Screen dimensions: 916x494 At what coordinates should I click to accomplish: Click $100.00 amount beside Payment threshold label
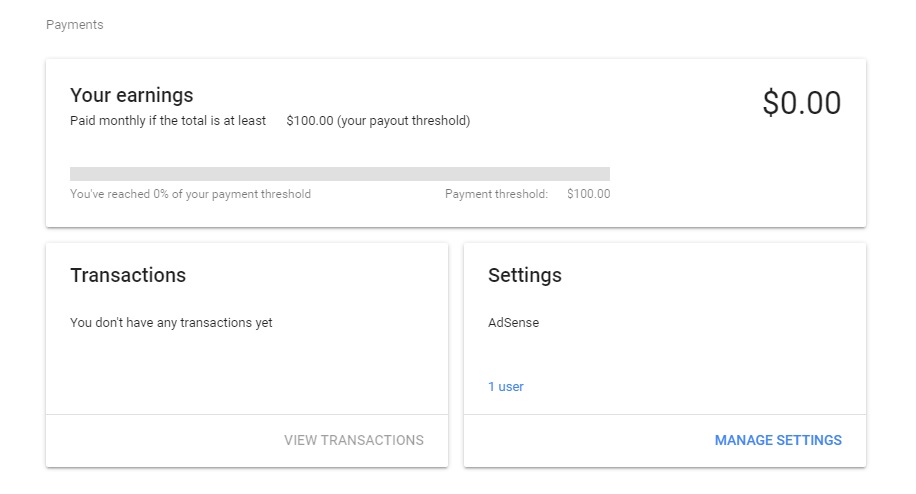pos(588,194)
